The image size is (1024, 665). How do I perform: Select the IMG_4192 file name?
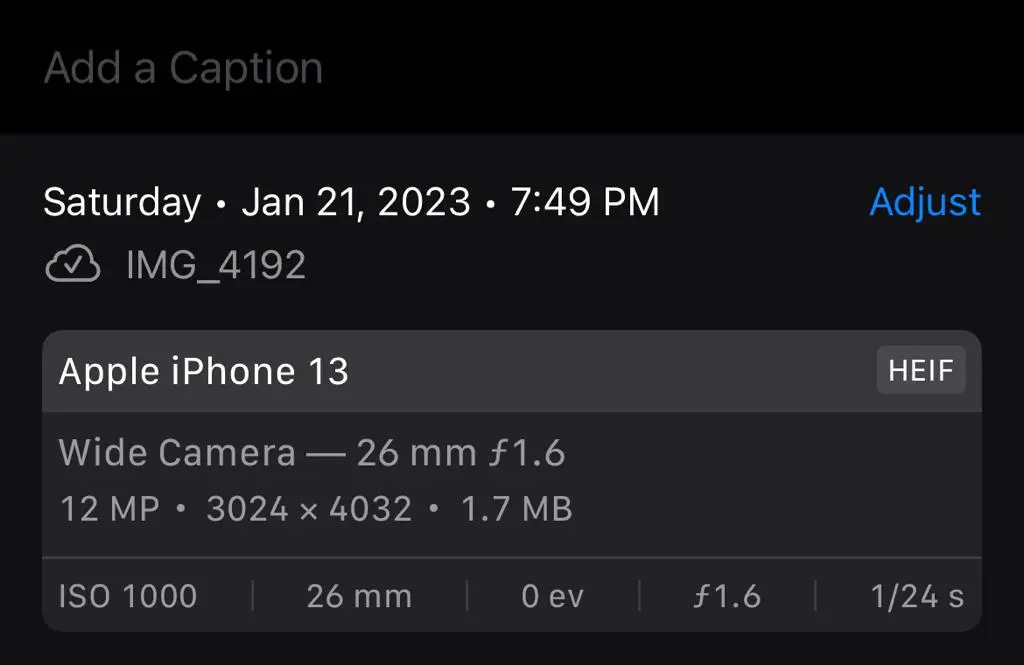point(216,265)
